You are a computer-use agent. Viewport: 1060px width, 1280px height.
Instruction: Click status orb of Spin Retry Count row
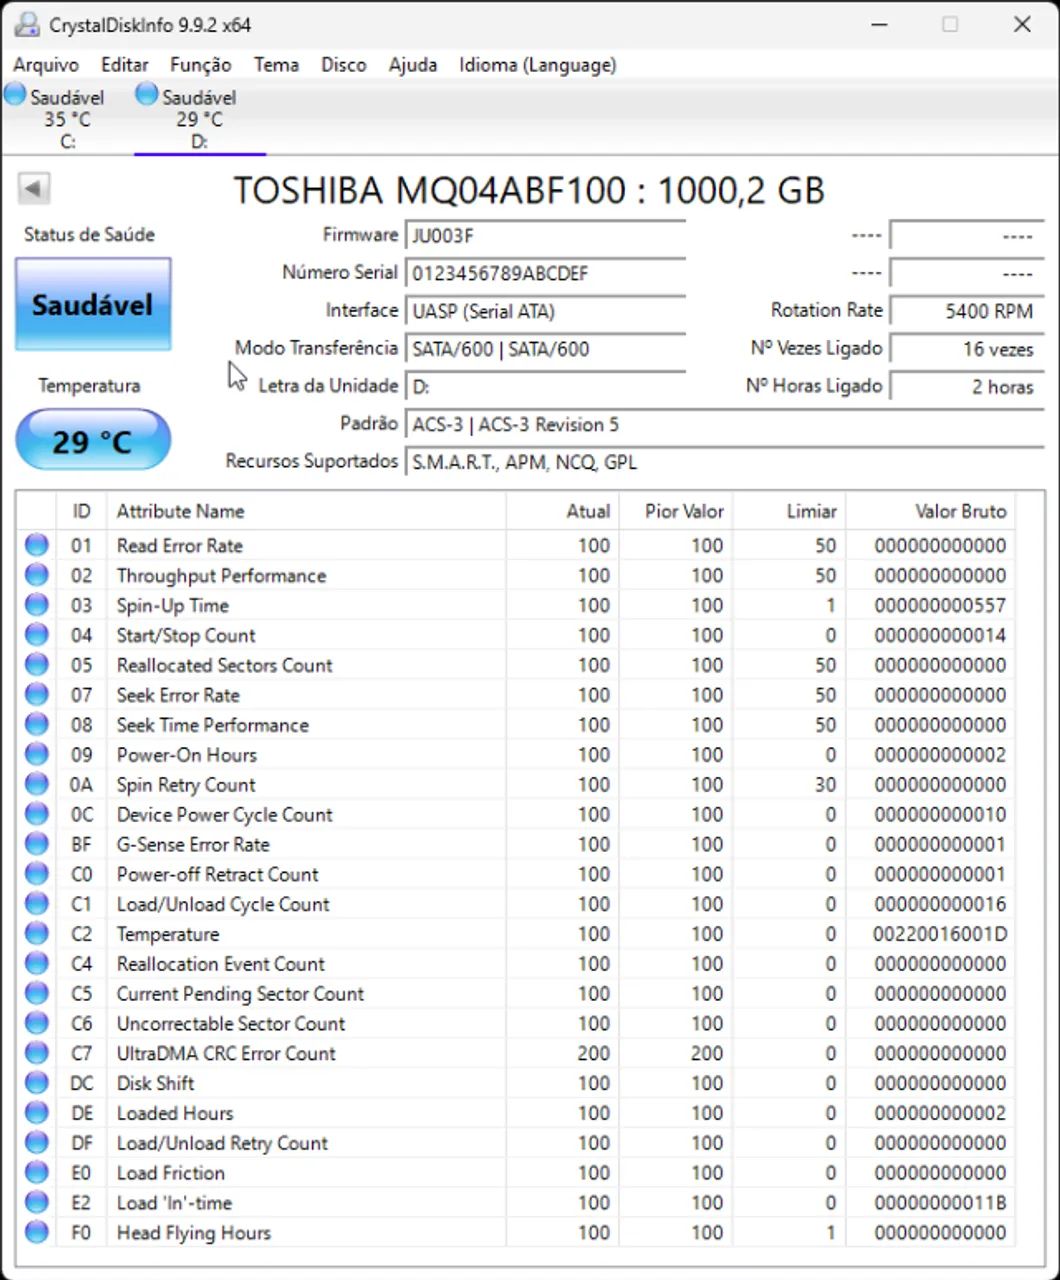(x=37, y=784)
